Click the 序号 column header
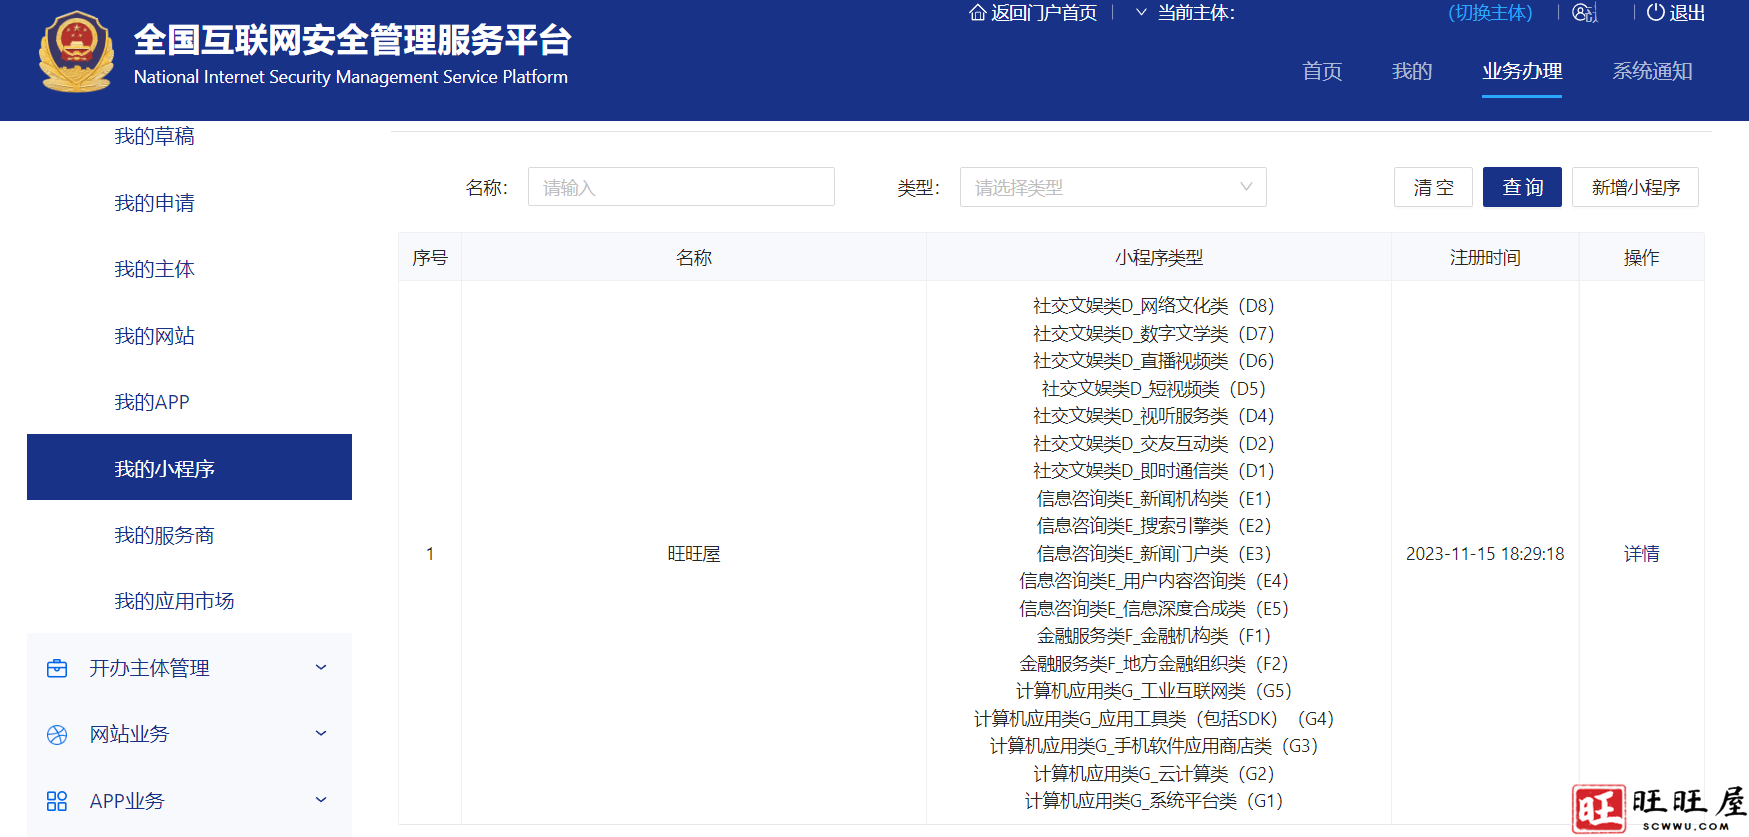The image size is (1749, 837). coord(429,257)
